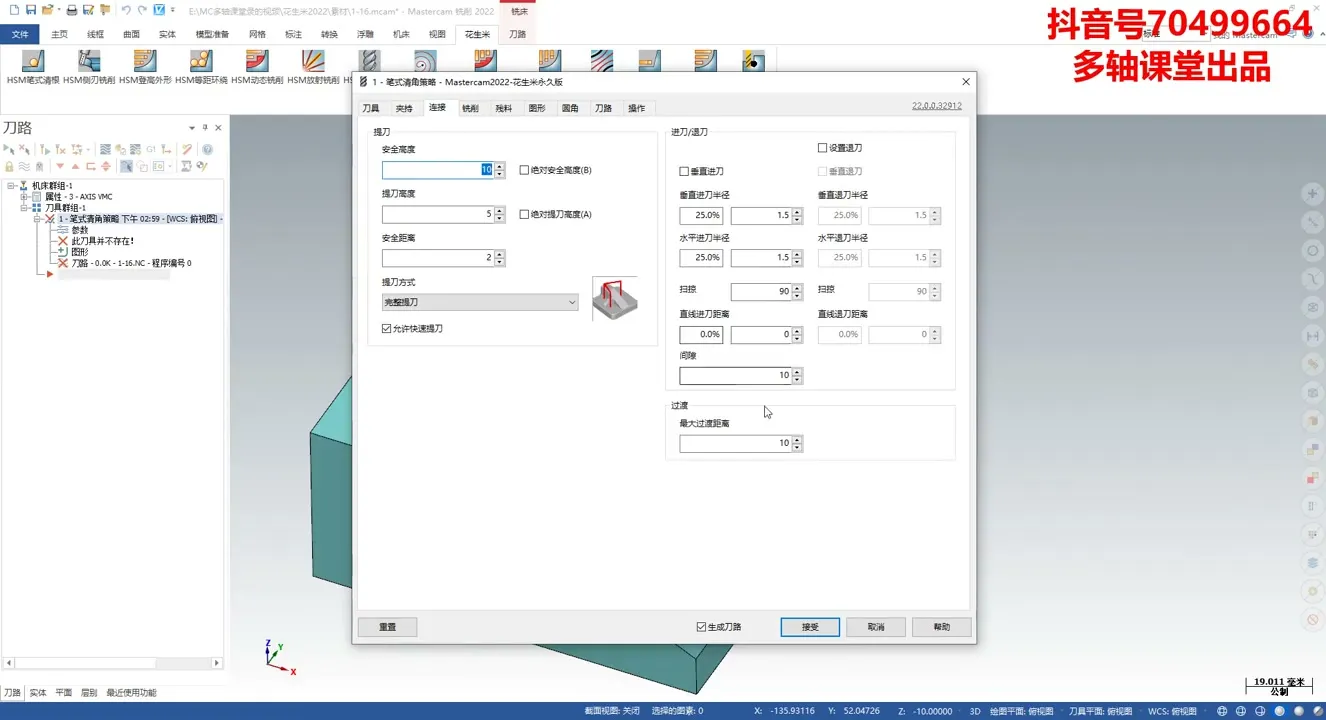Open the 提刀方式 dropdown

480,302
